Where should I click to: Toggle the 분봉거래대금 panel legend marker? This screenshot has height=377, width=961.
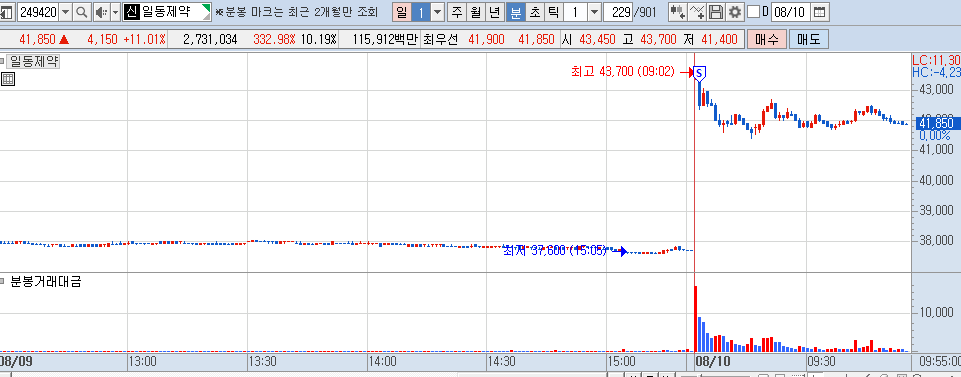click(x=2, y=281)
